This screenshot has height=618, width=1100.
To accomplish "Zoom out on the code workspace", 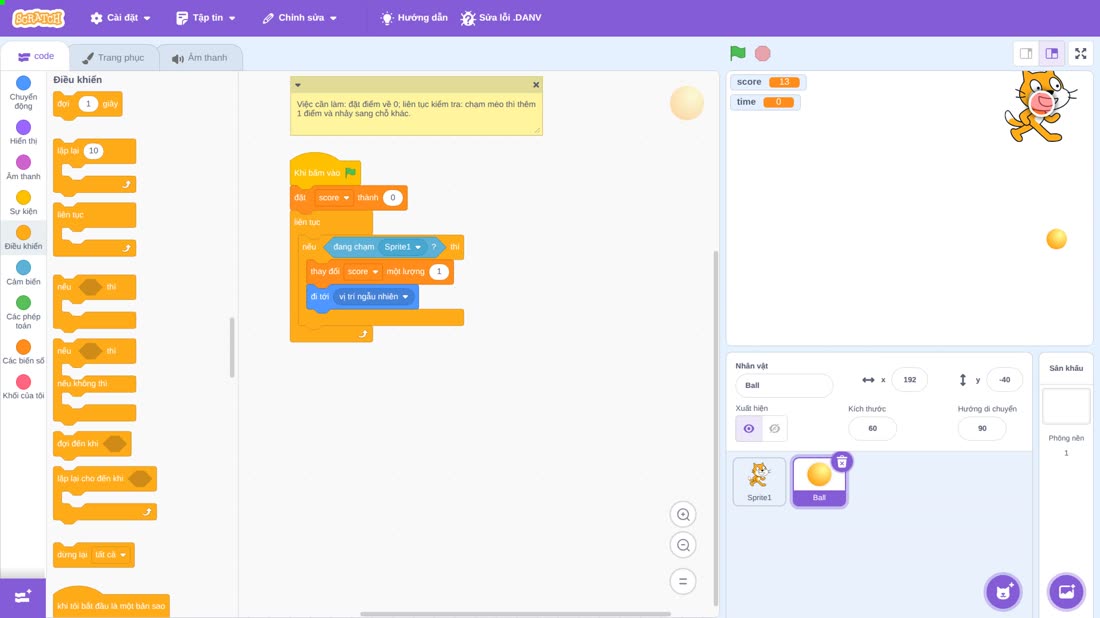I will [x=683, y=545].
